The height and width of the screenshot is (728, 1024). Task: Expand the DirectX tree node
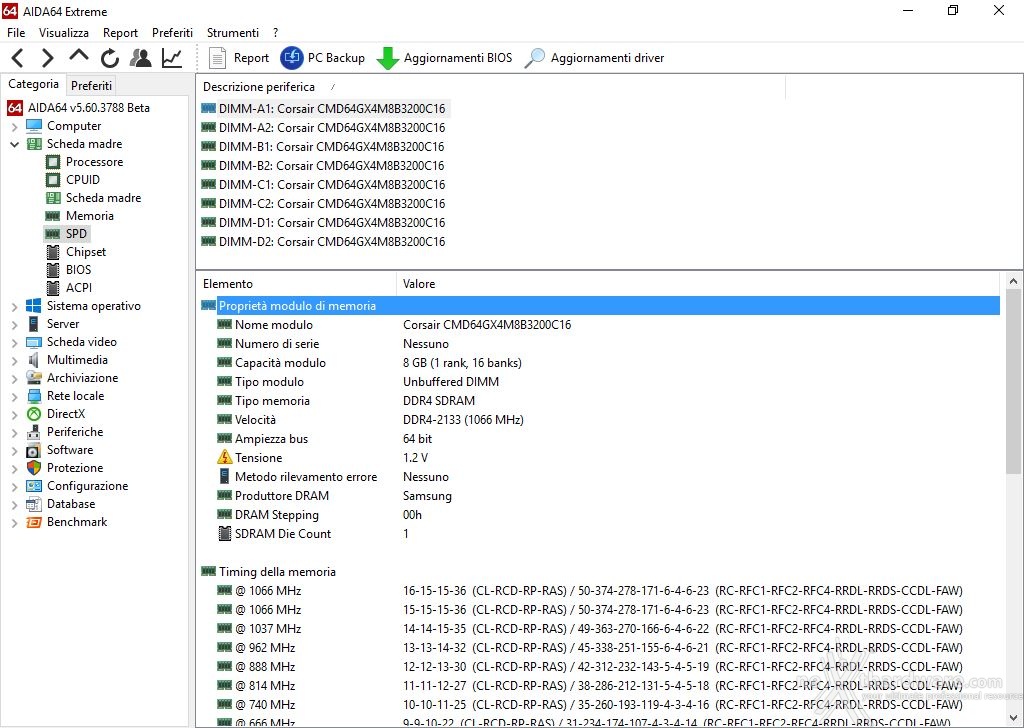pos(14,414)
